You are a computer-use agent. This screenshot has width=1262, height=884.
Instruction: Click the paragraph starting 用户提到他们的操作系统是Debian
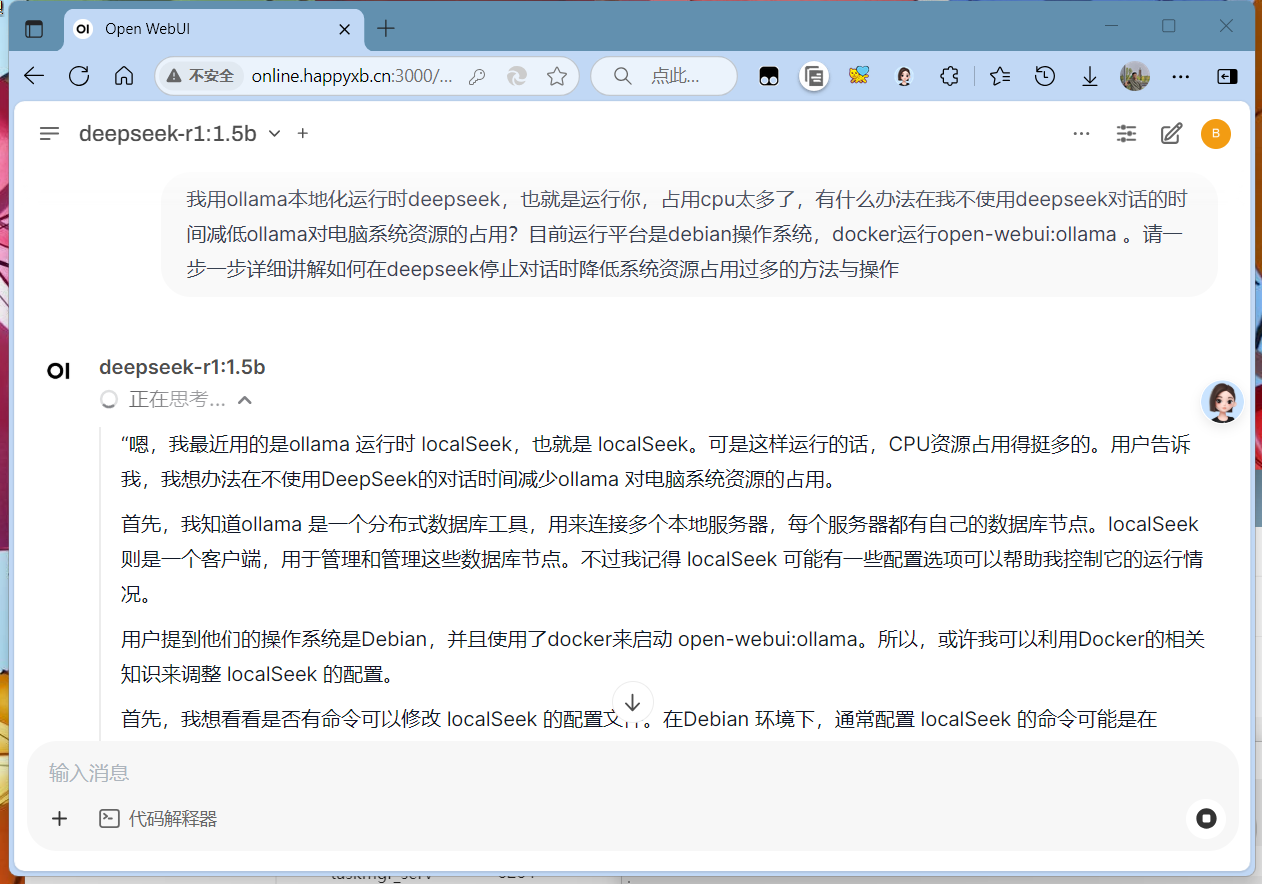pyautogui.click(x=660, y=656)
